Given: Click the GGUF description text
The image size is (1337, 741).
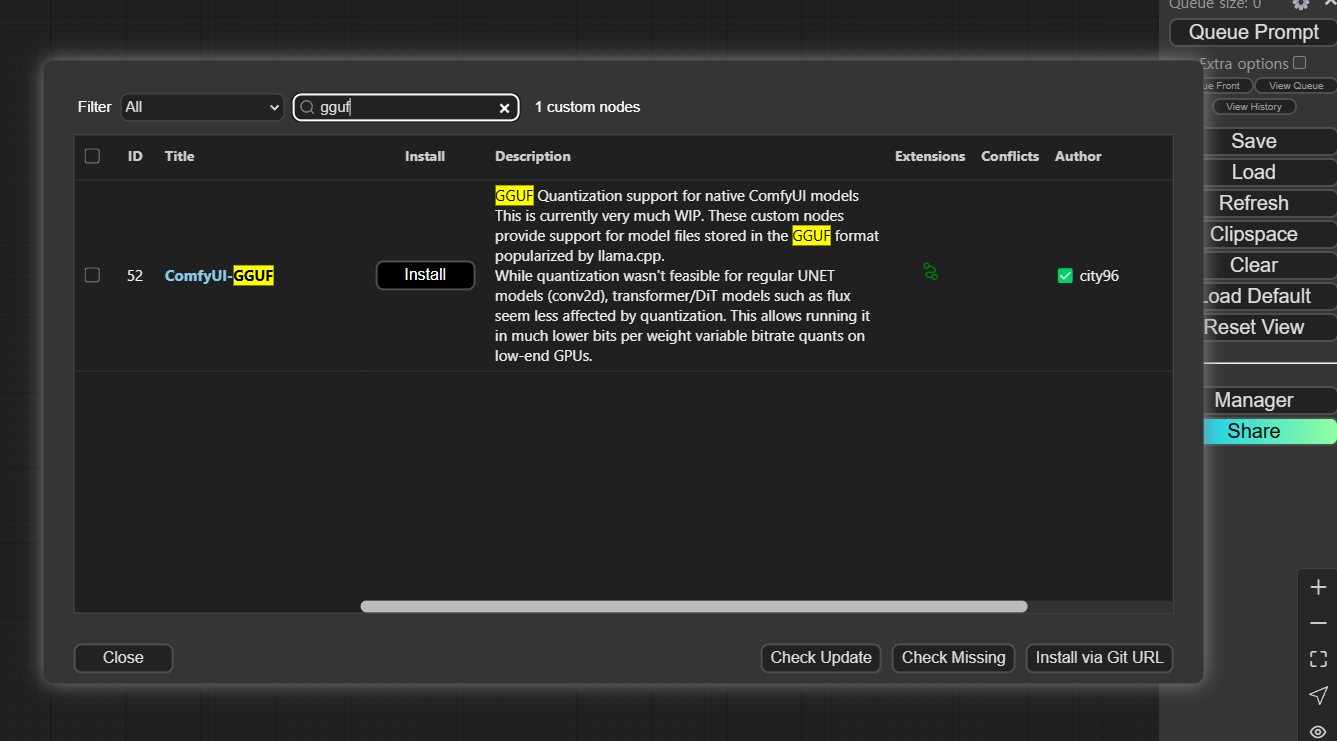Looking at the screenshot, I should (687, 276).
